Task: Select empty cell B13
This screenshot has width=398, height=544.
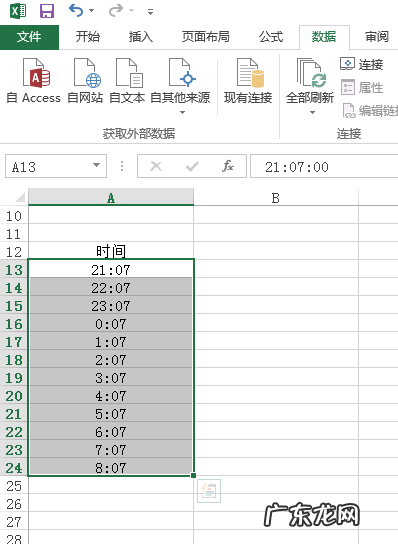Action: click(276, 269)
